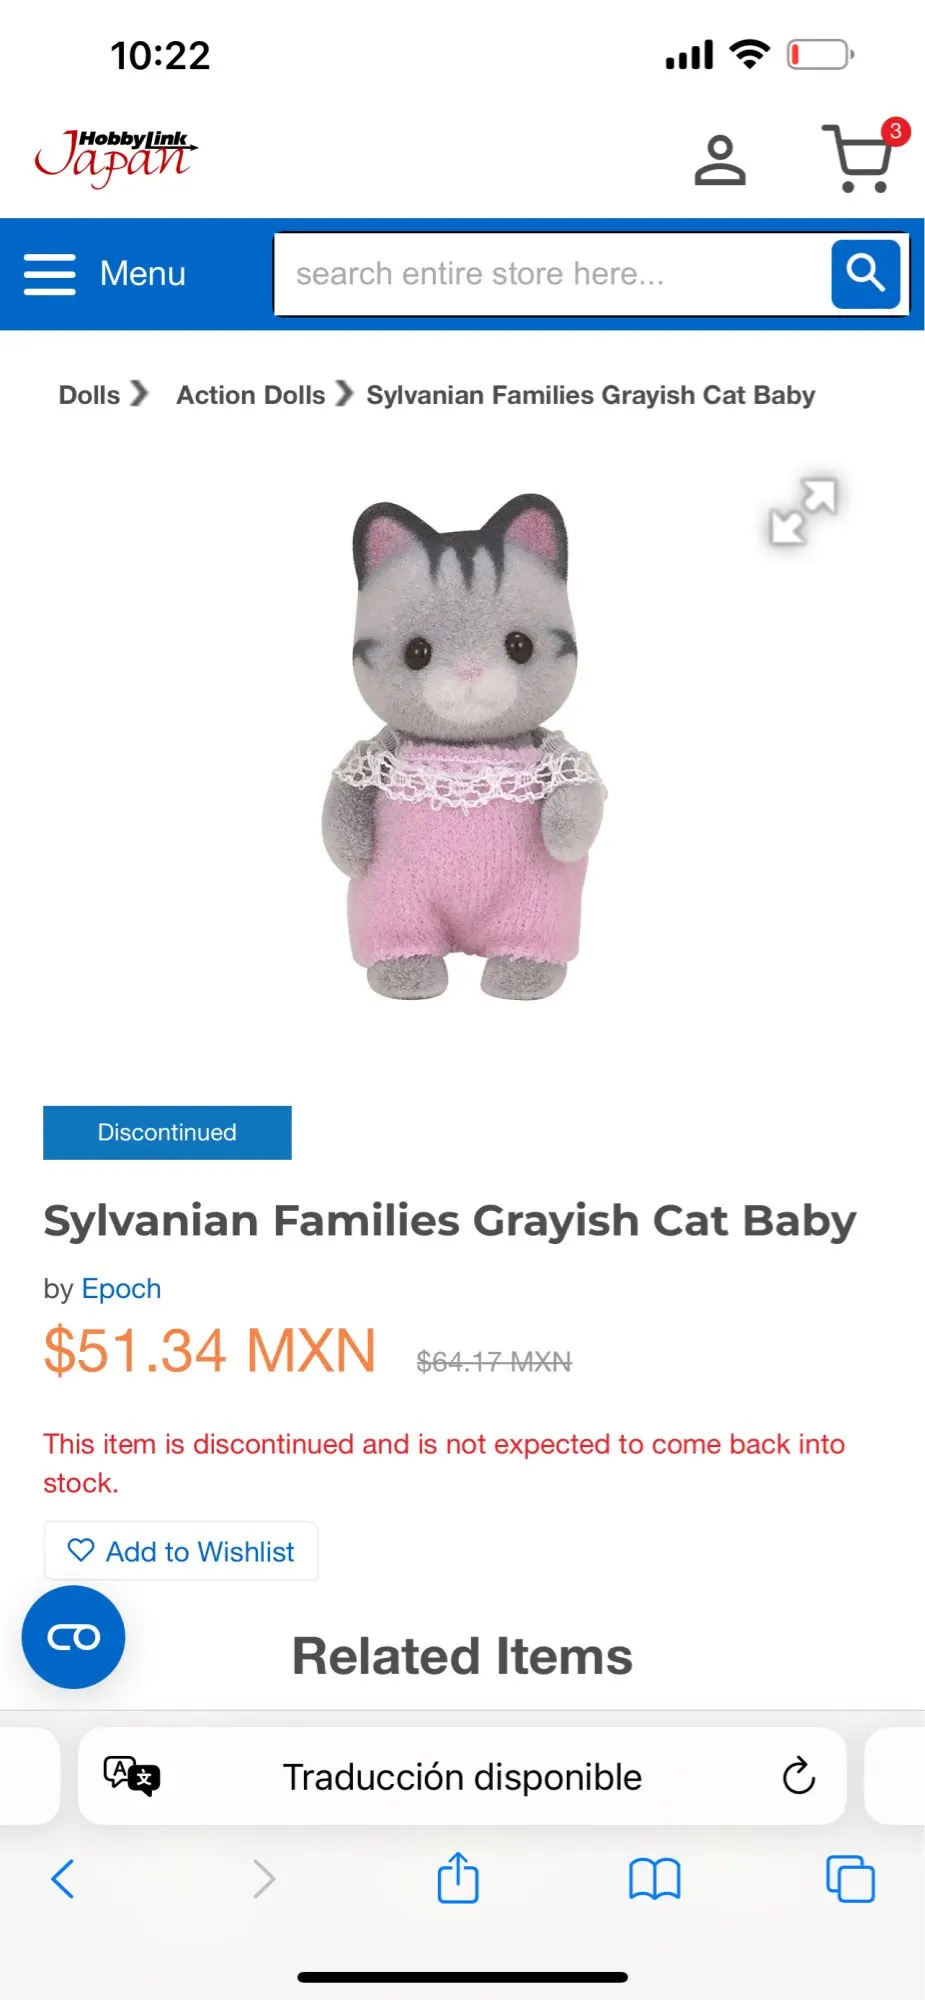Open the blue chat bubble widget
The width and height of the screenshot is (925, 2000).
click(x=74, y=1637)
